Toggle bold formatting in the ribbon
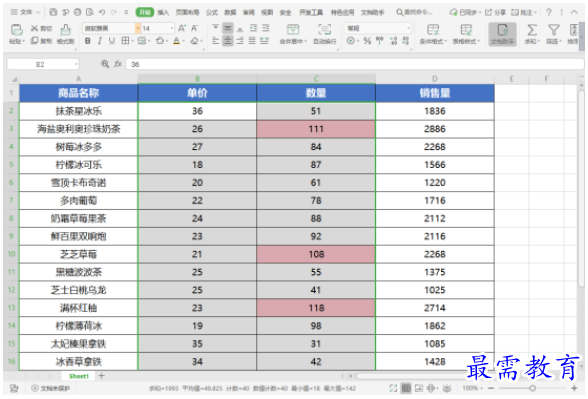 click(x=87, y=41)
